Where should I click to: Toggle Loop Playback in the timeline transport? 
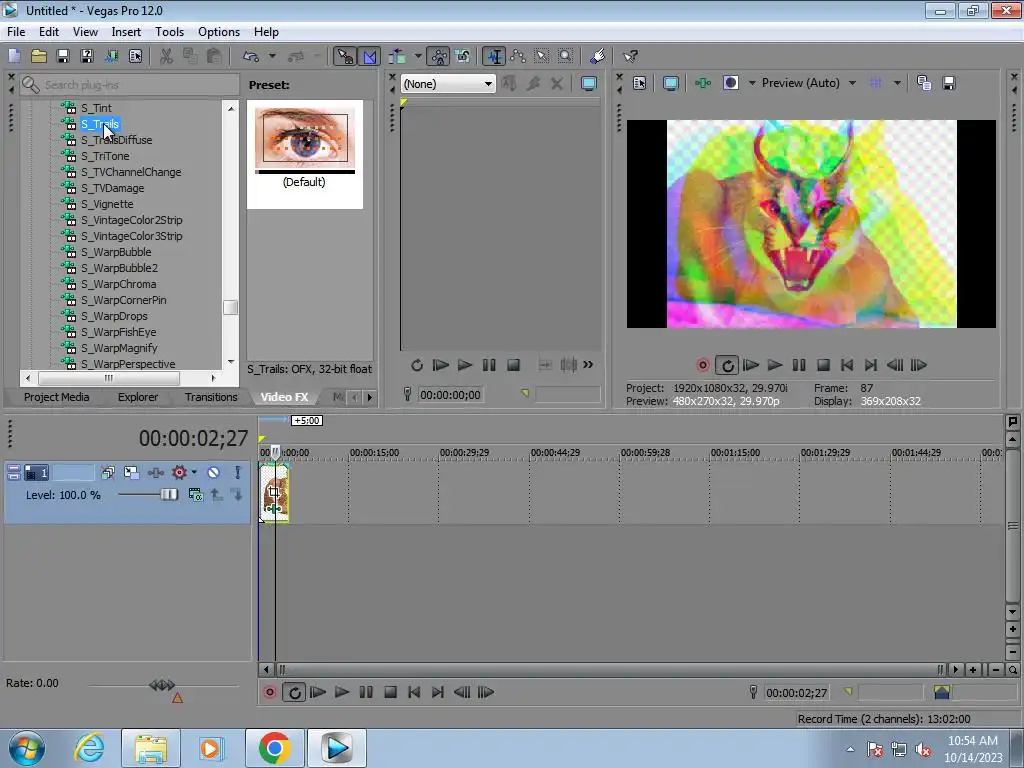pos(295,692)
